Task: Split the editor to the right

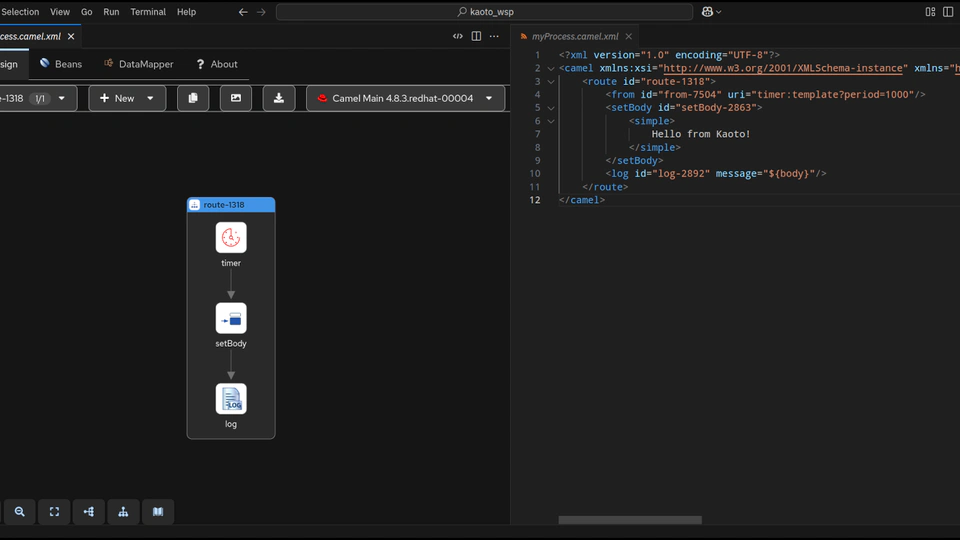Action: tap(476, 36)
